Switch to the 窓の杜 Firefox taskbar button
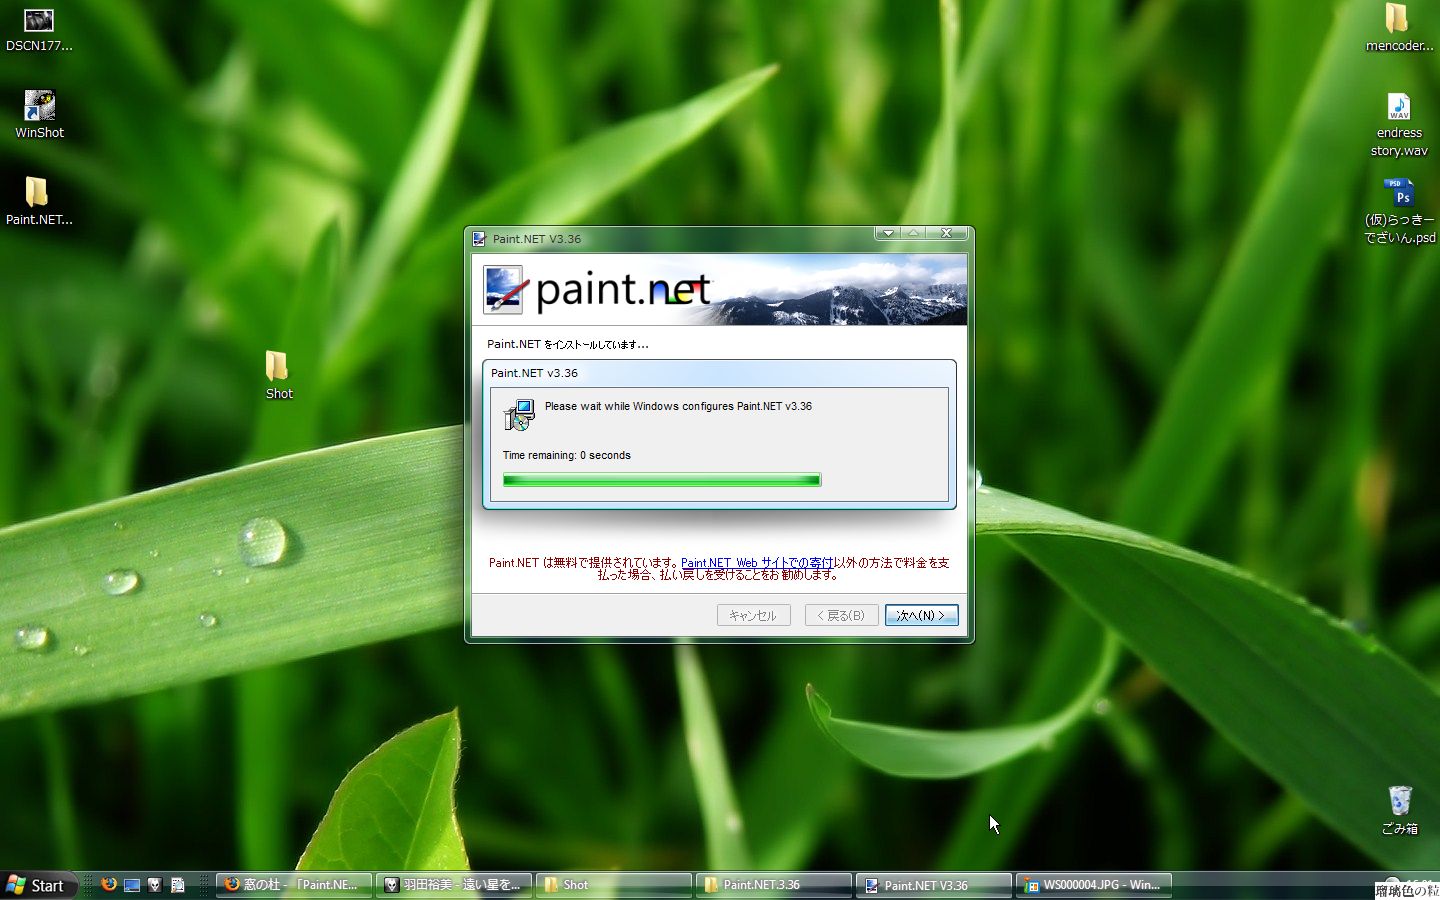 tap(294, 885)
